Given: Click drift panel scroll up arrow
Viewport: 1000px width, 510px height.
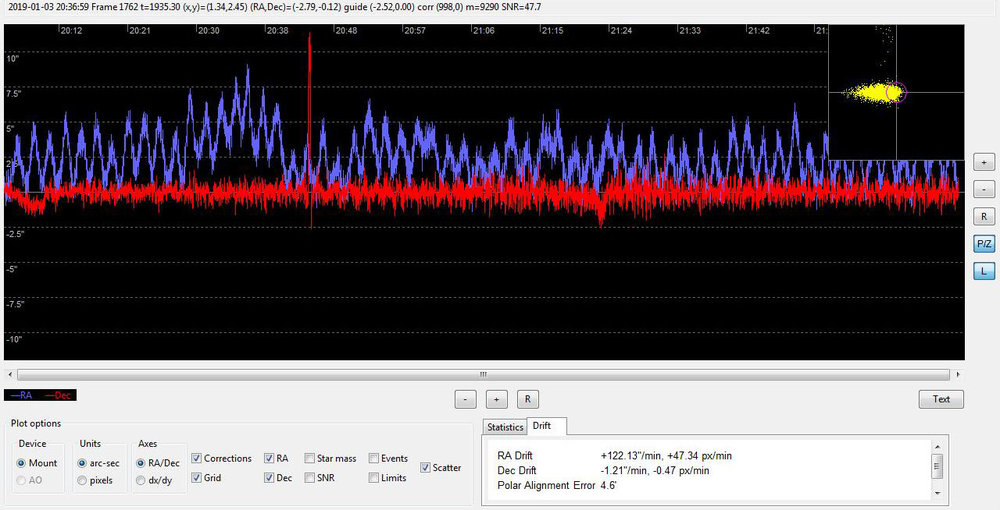Looking at the screenshot, I should tap(937, 447).
